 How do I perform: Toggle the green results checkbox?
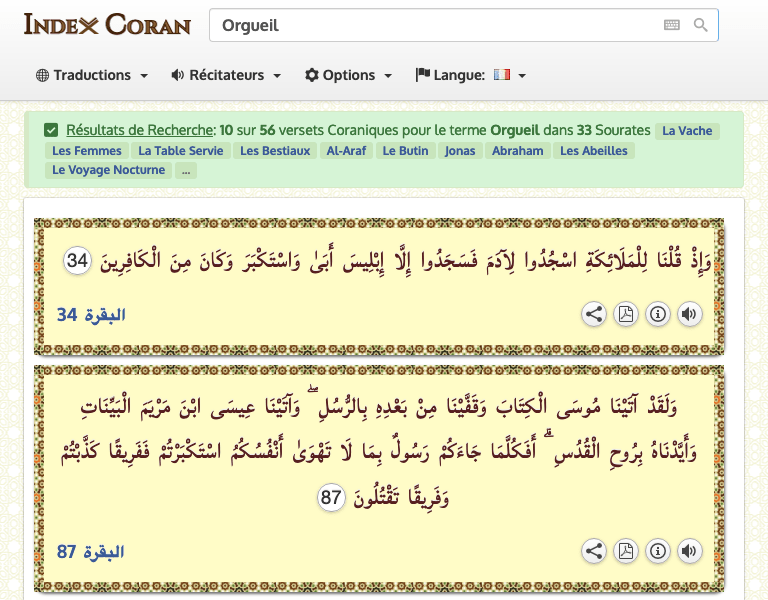tap(51, 130)
